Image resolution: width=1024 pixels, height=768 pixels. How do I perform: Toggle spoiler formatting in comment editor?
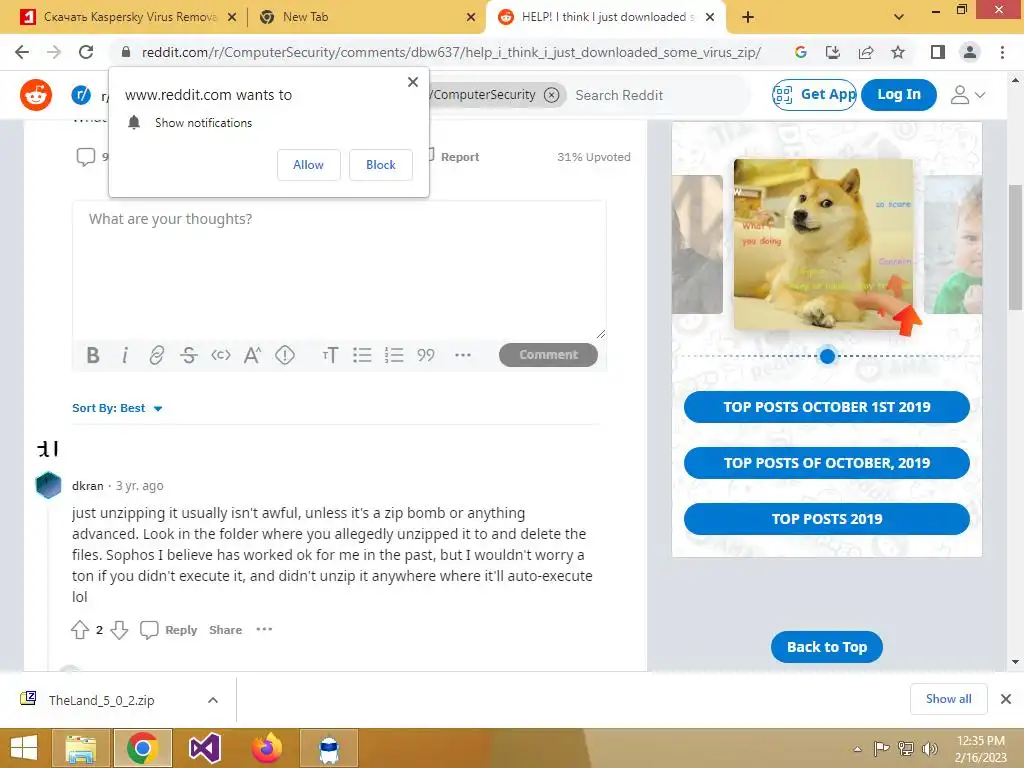pos(285,355)
